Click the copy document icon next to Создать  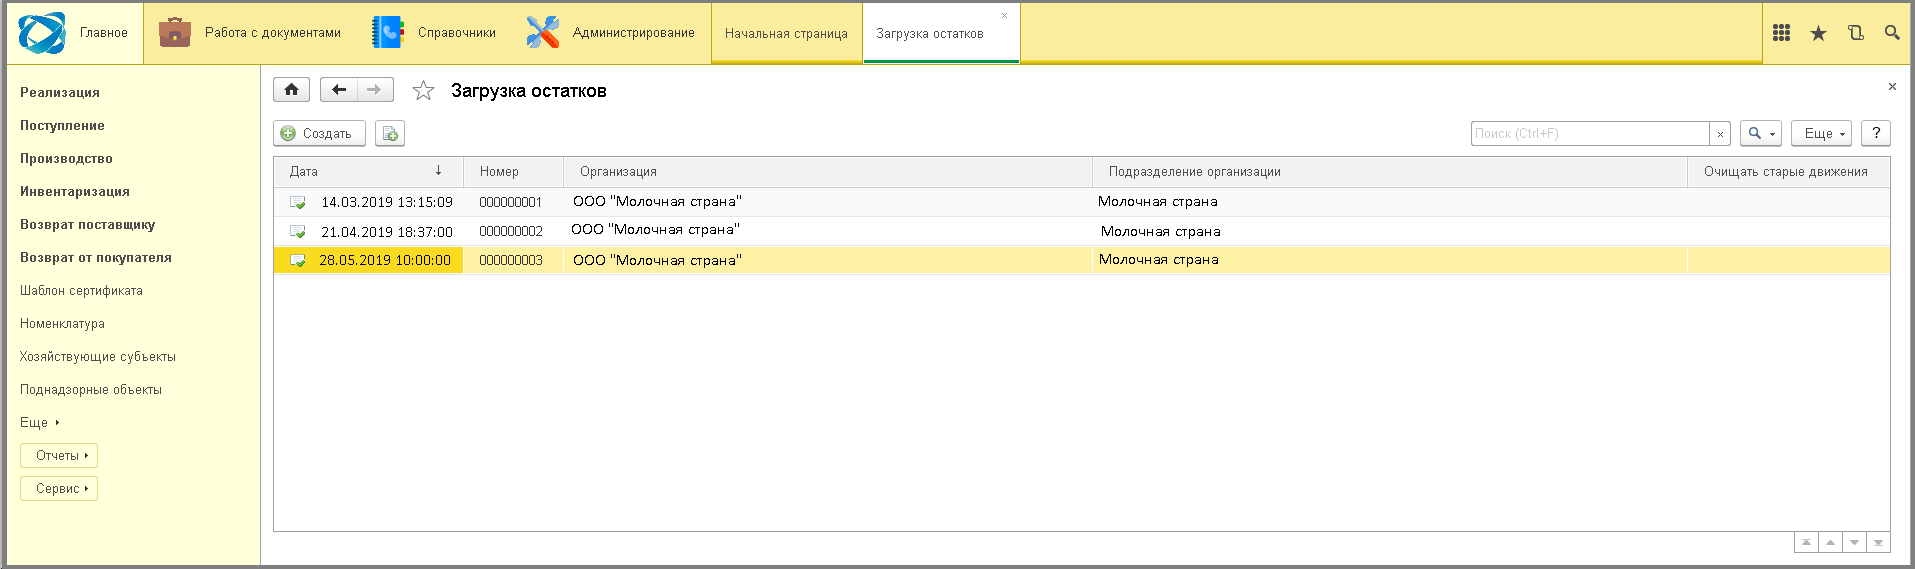coord(390,133)
